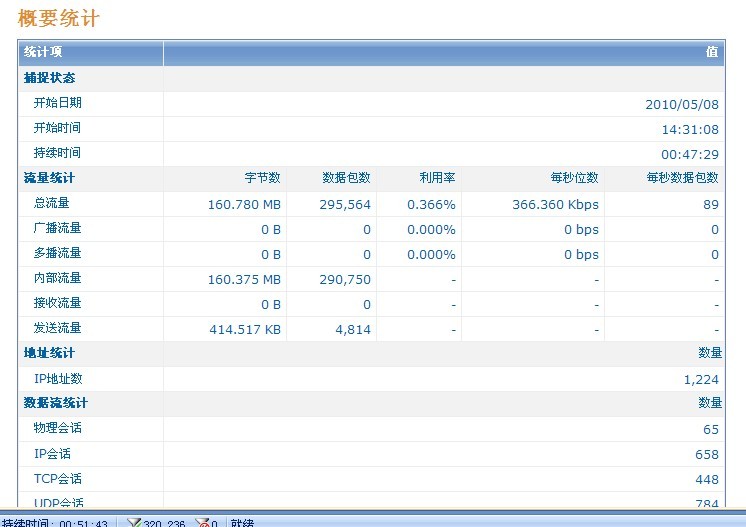Click TCP conversation count 448

click(707, 479)
